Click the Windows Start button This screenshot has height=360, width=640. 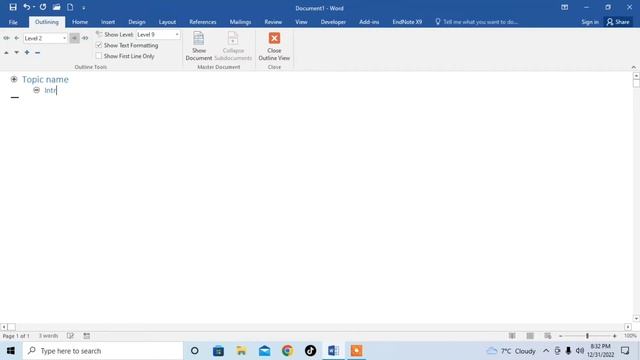click(x=11, y=351)
